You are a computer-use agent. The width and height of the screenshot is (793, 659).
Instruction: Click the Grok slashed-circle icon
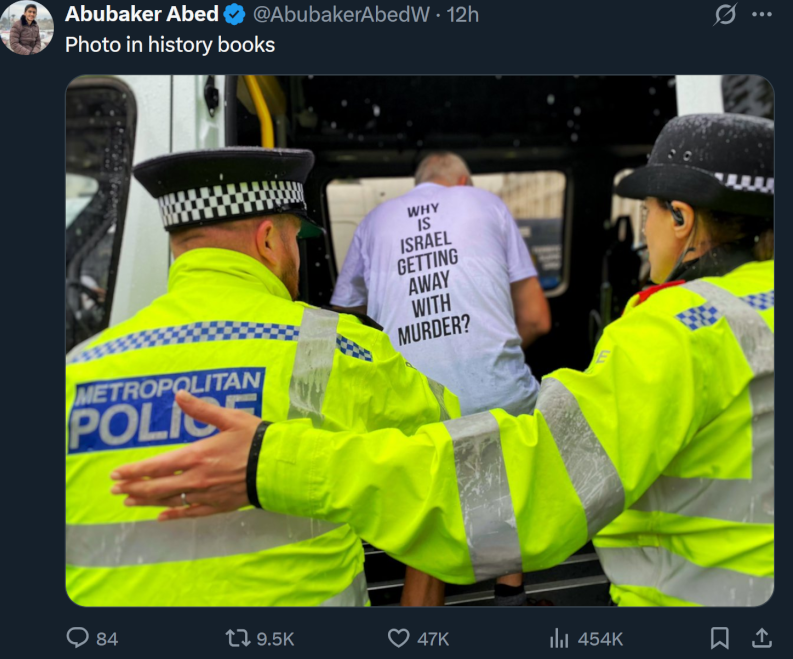tap(725, 14)
